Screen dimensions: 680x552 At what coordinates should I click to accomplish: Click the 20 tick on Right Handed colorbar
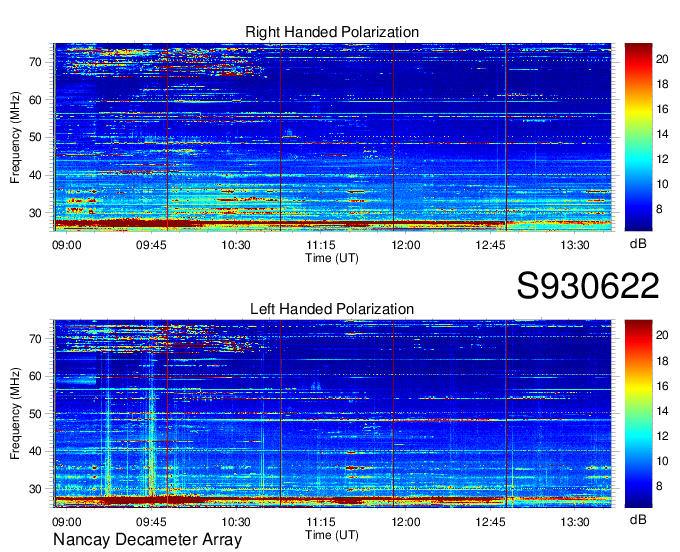tap(662, 59)
